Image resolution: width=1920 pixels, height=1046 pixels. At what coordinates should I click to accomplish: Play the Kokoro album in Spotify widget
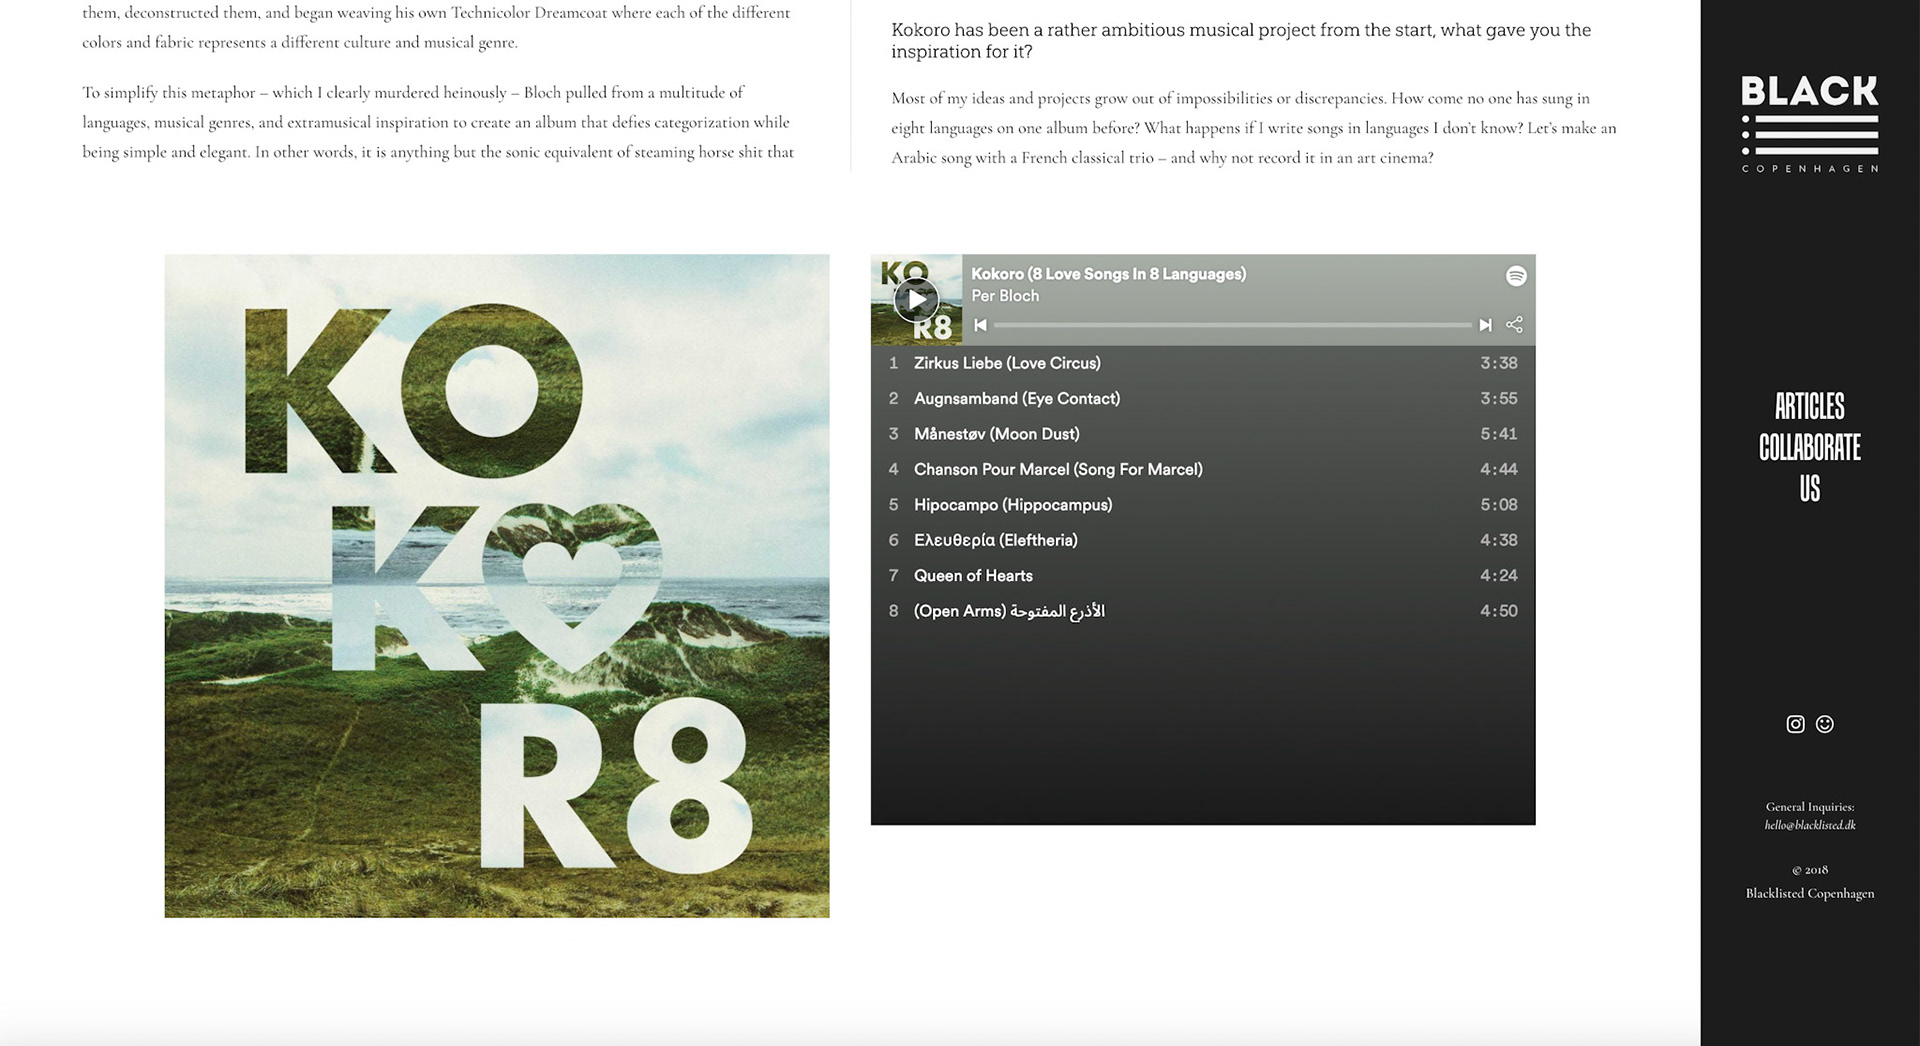[x=916, y=300]
